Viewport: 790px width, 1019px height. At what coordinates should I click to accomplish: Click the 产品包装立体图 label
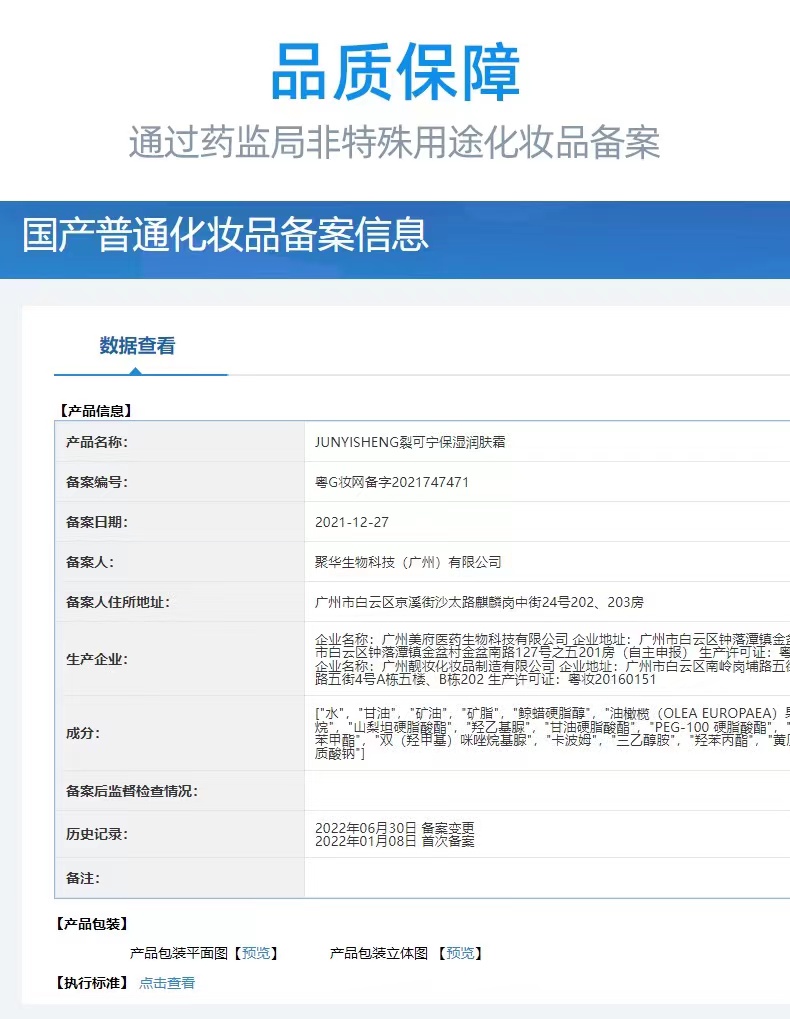coord(379,953)
